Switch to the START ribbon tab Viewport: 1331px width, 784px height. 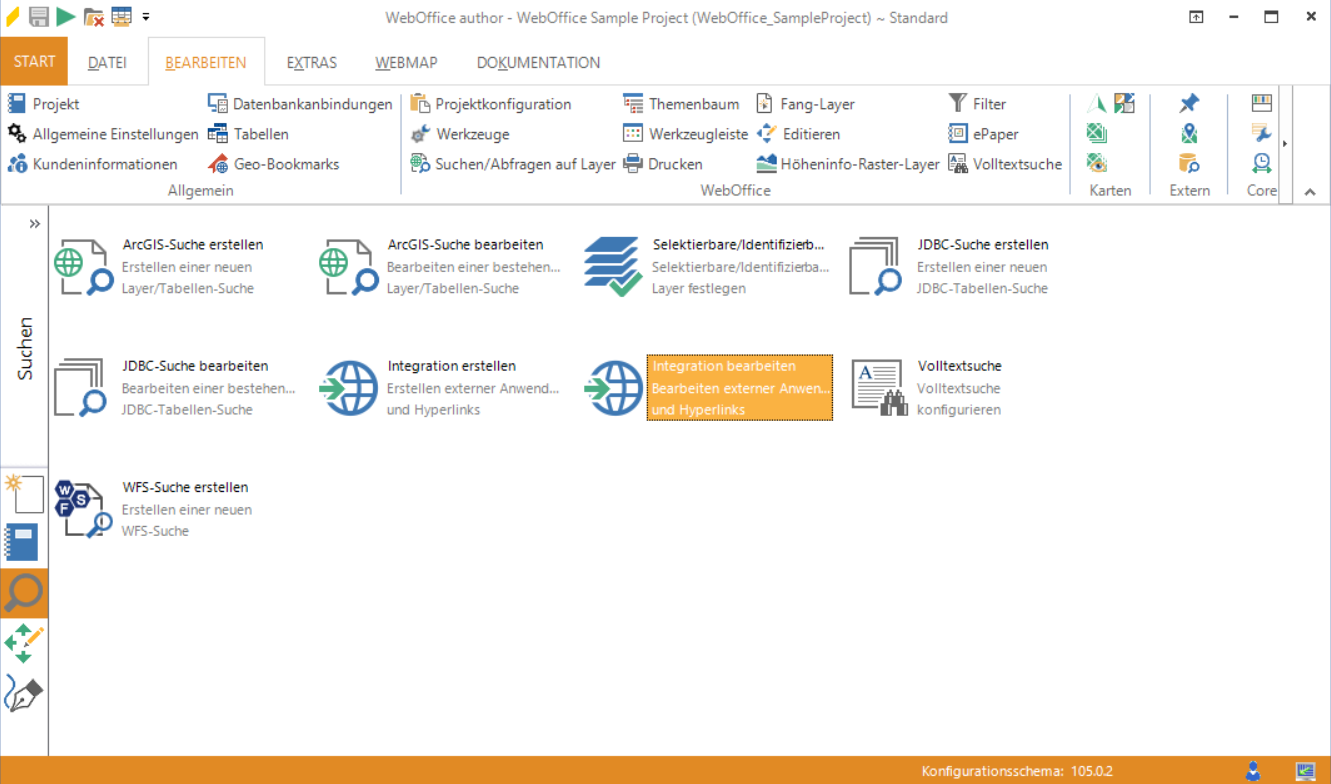click(x=33, y=61)
